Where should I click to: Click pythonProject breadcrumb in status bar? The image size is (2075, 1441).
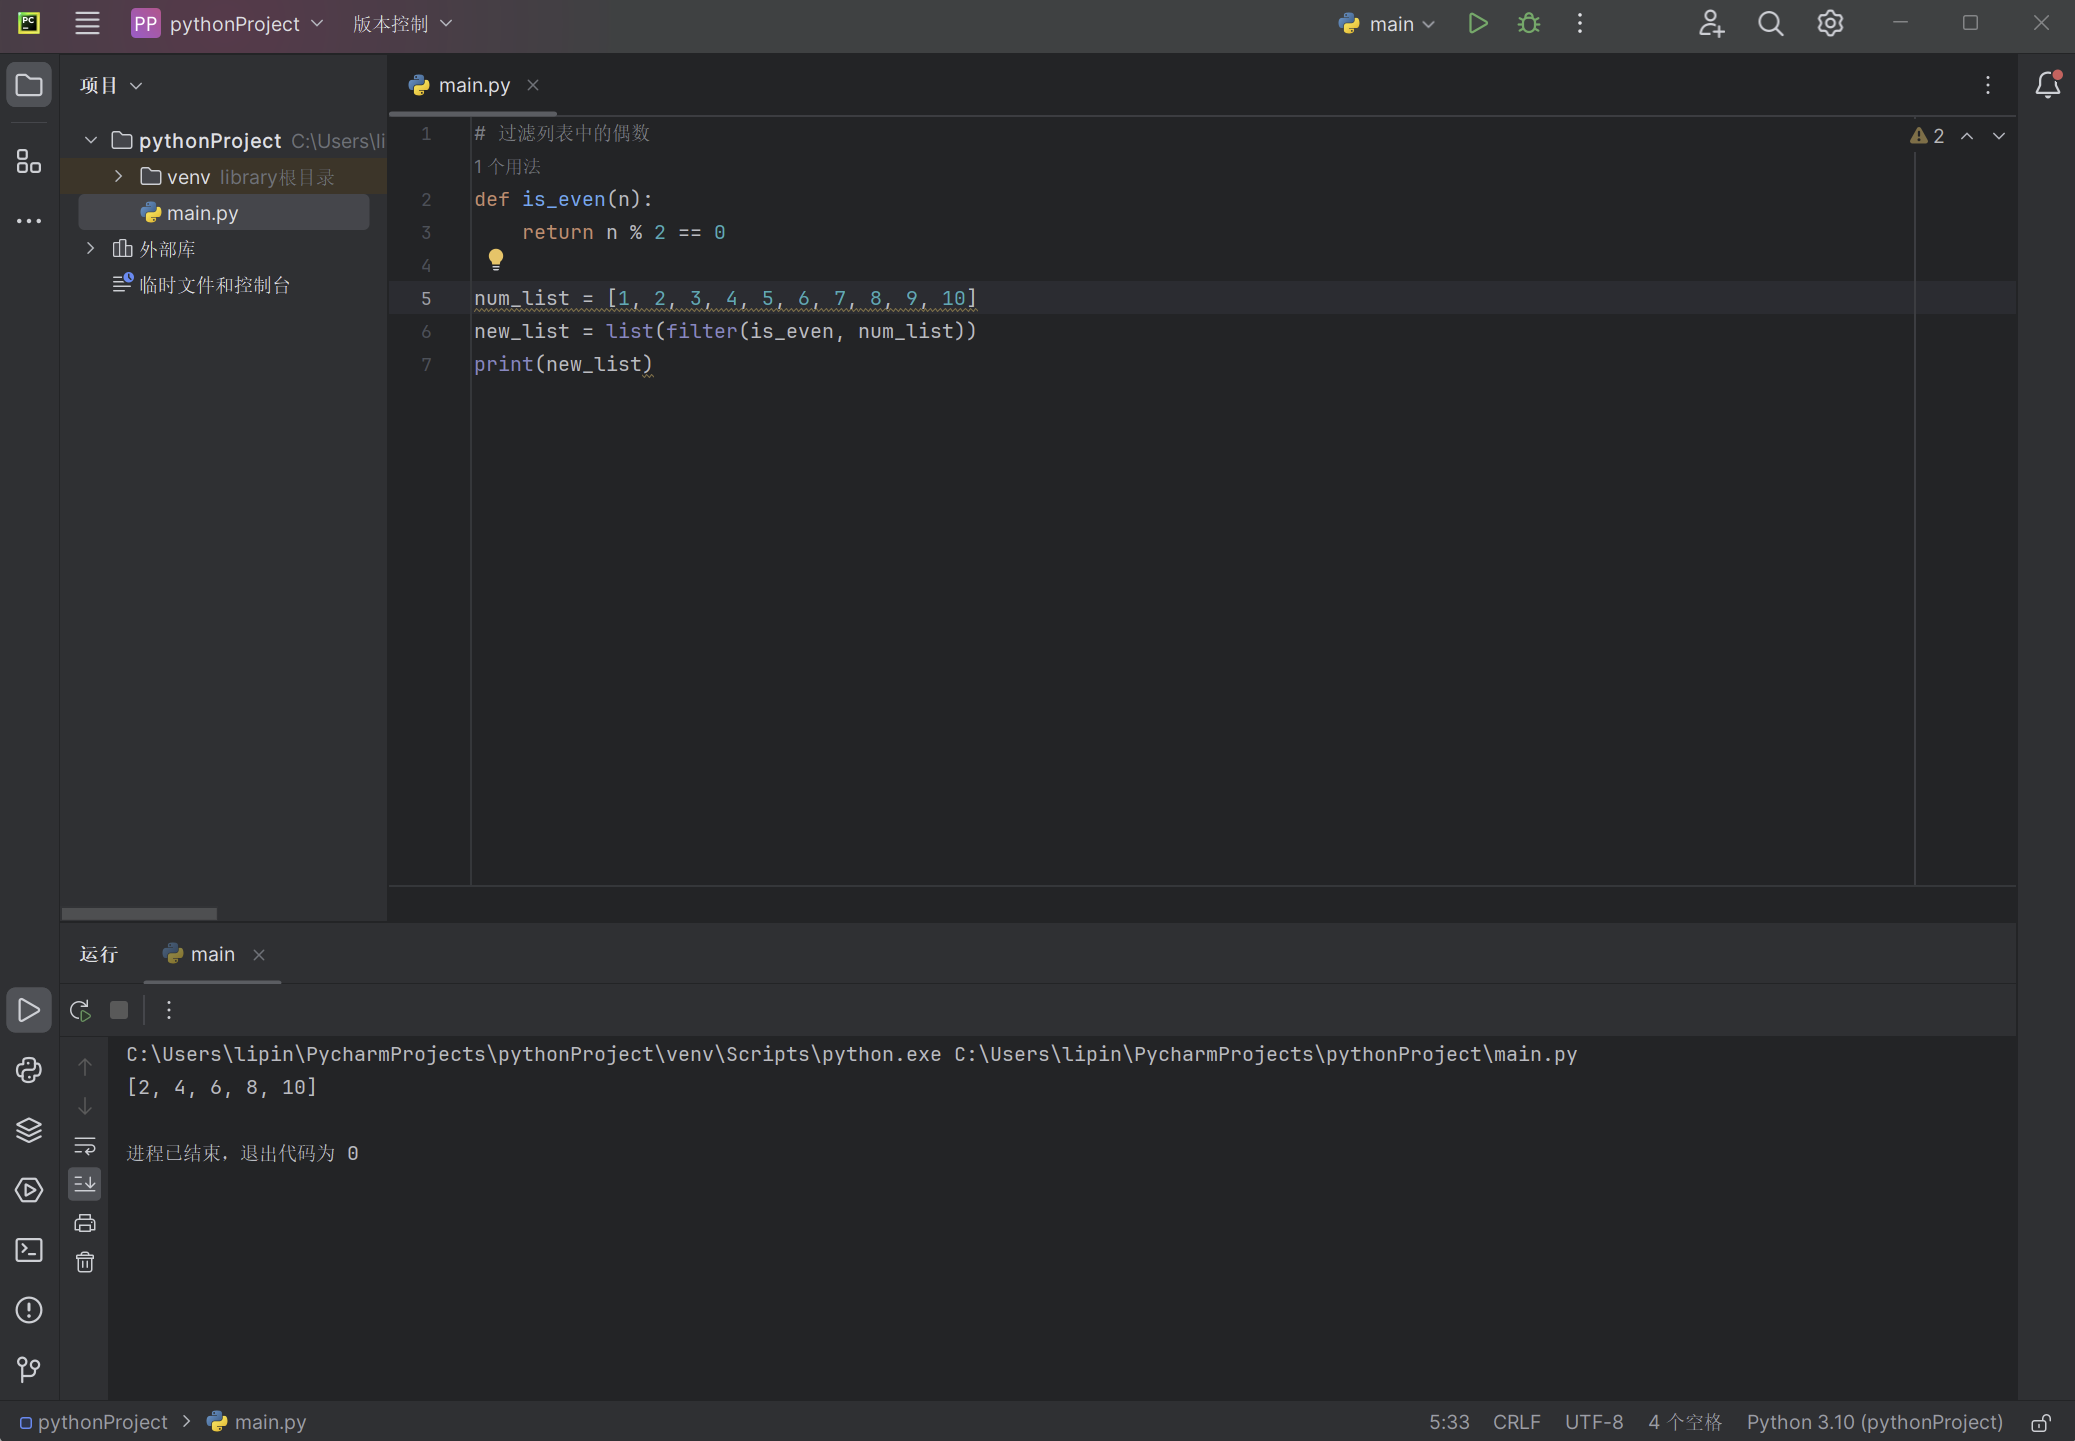[94, 1422]
